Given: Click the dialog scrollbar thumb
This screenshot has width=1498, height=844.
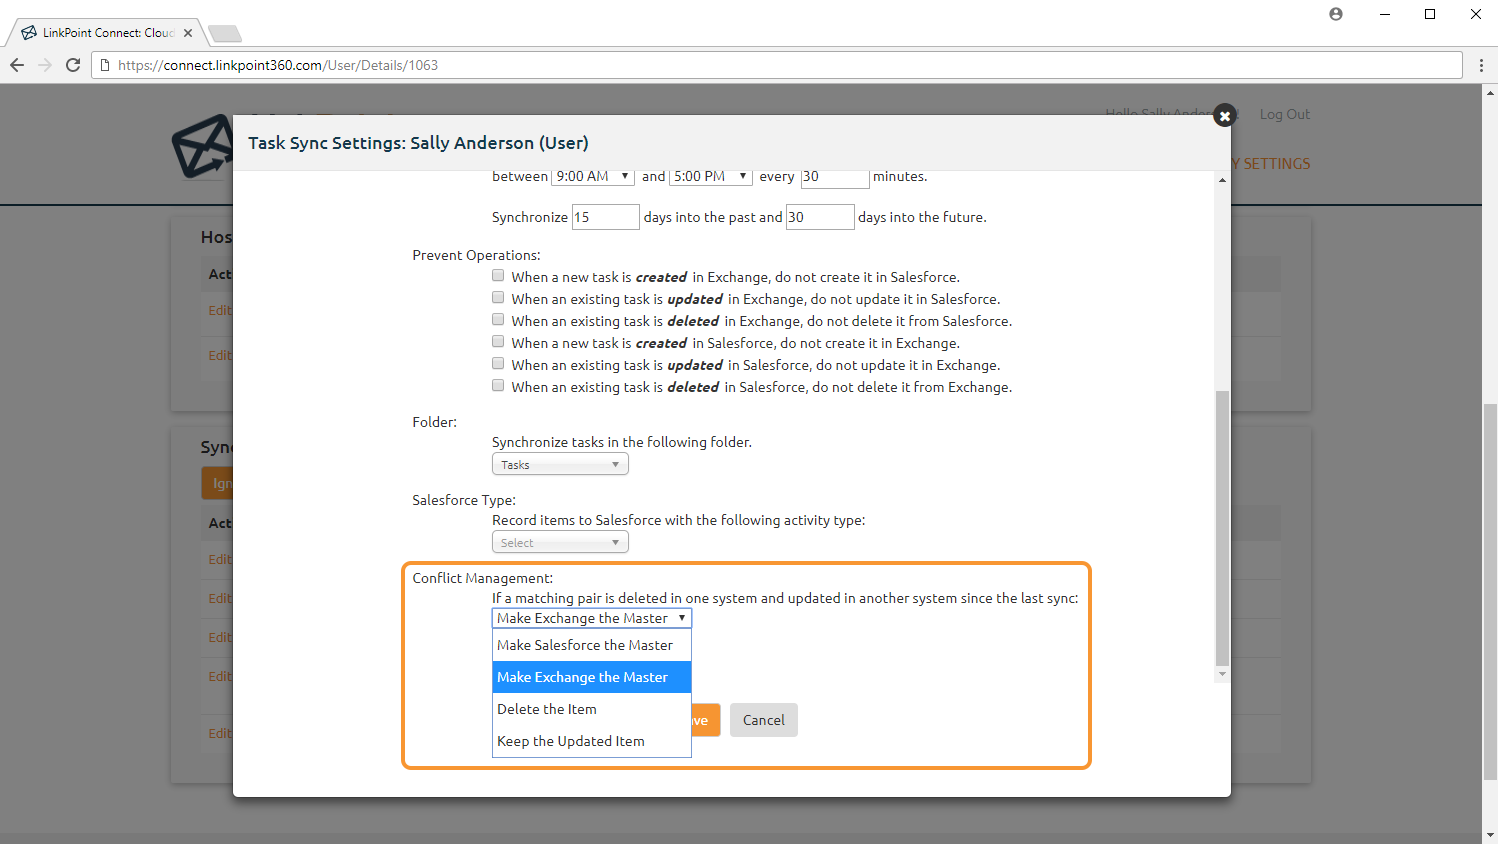Looking at the screenshot, I should (1222, 528).
